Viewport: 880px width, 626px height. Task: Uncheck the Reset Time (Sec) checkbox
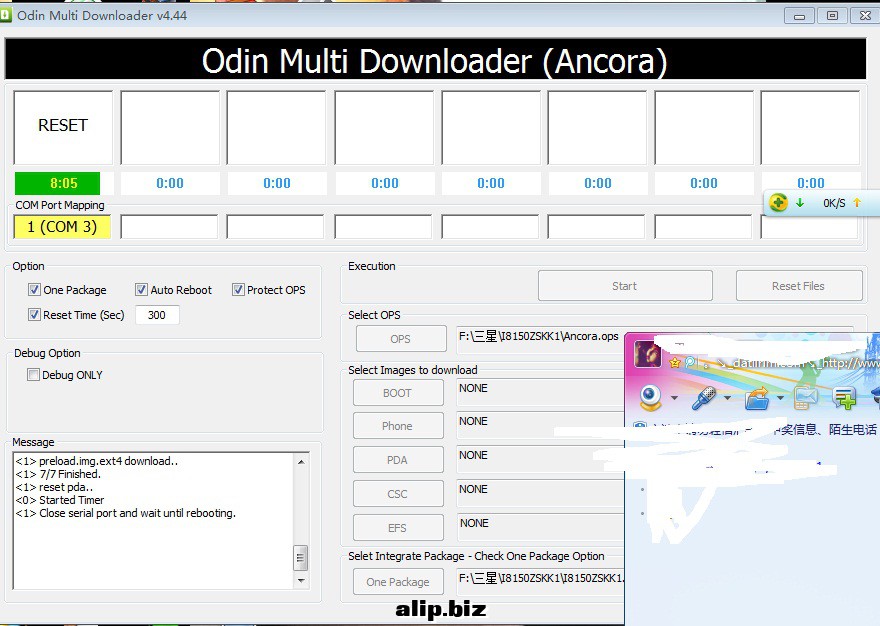point(34,314)
